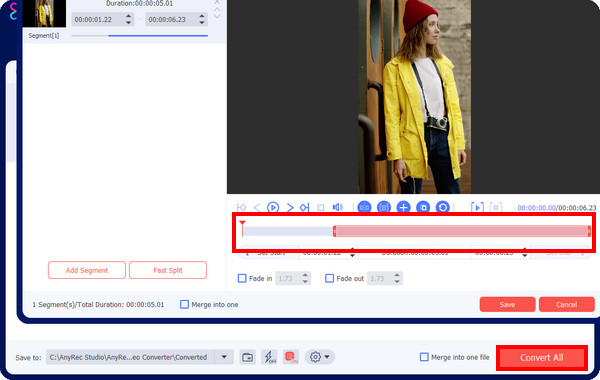The width and height of the screenshot is (600, 380).
Task: Expand the Save to path dropdown
Action: point(224,357)
